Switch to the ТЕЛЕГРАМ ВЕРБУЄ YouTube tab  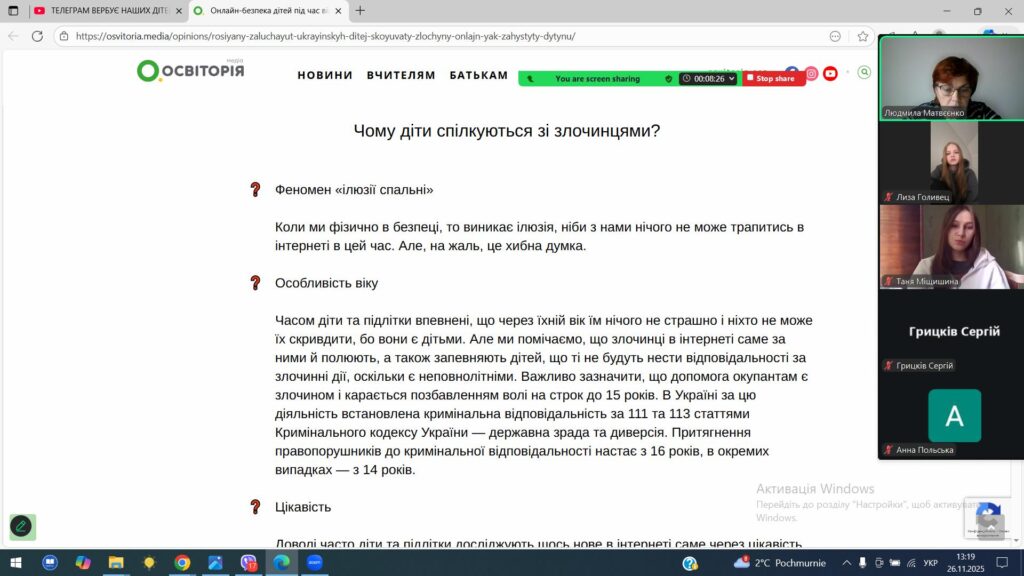point(100,10)
